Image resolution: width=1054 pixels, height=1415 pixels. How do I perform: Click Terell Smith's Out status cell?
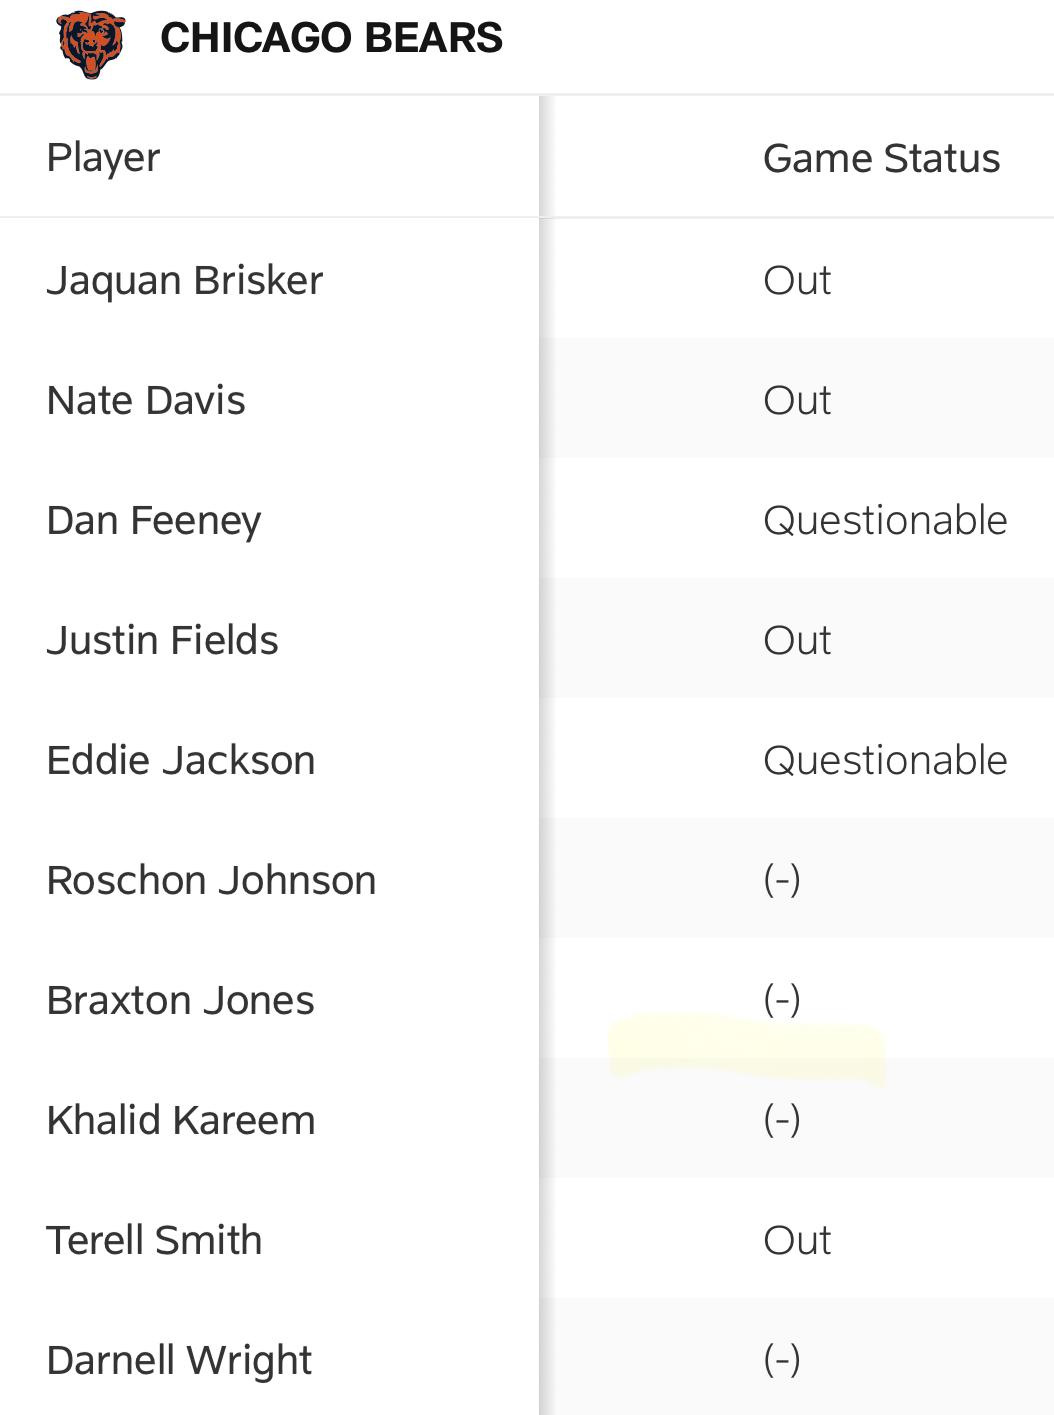tap(797, 1240)
